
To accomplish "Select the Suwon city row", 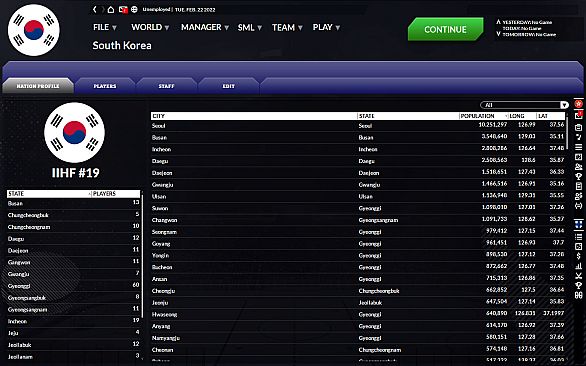I will pos(358,208).
